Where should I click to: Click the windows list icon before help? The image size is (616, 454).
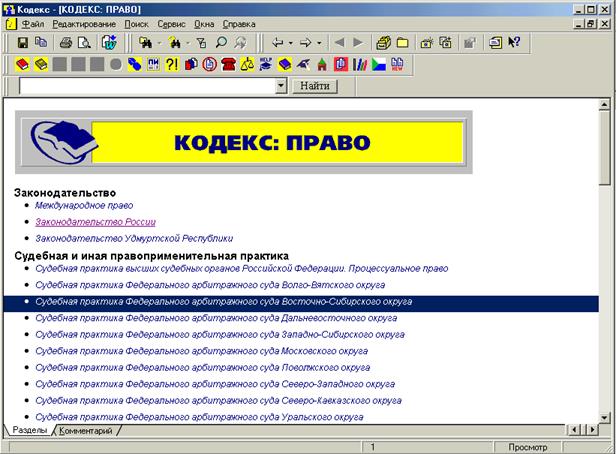point(495,42)
